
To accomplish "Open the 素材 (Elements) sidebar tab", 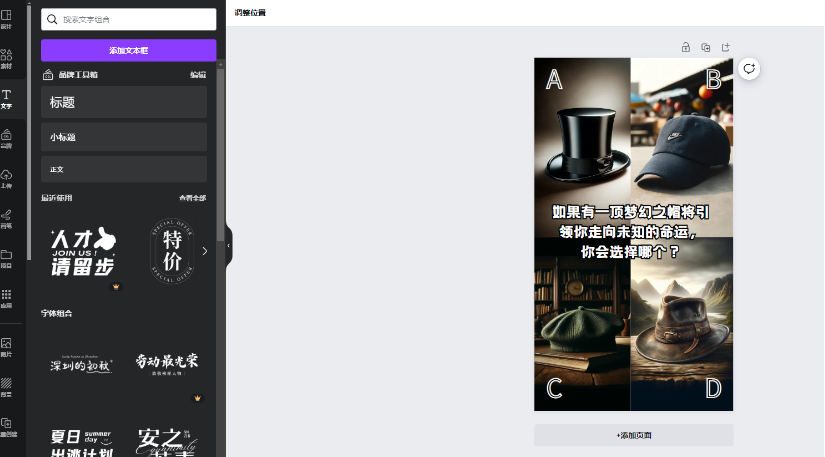I will 6,59.
